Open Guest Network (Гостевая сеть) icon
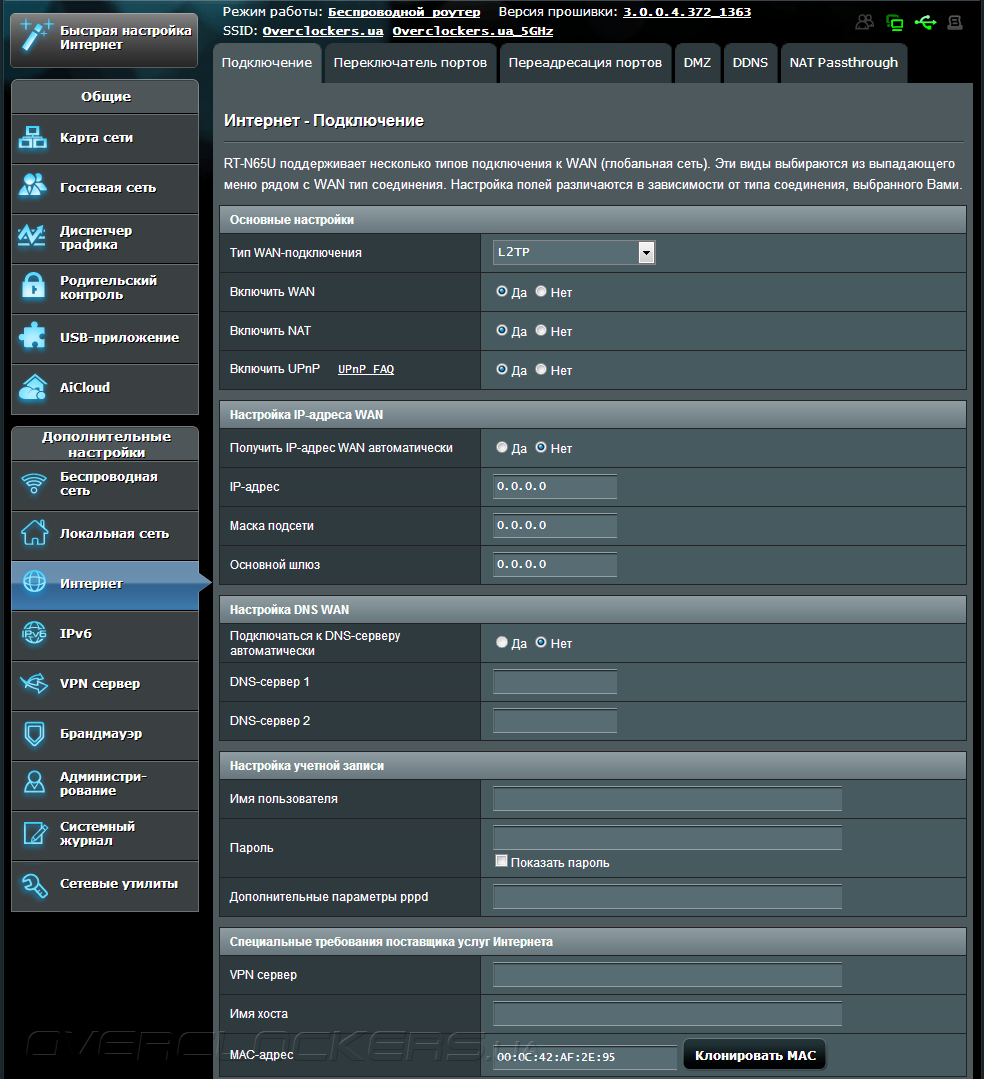The width and height of the screenshot is (984, 1079). (34, 187)
